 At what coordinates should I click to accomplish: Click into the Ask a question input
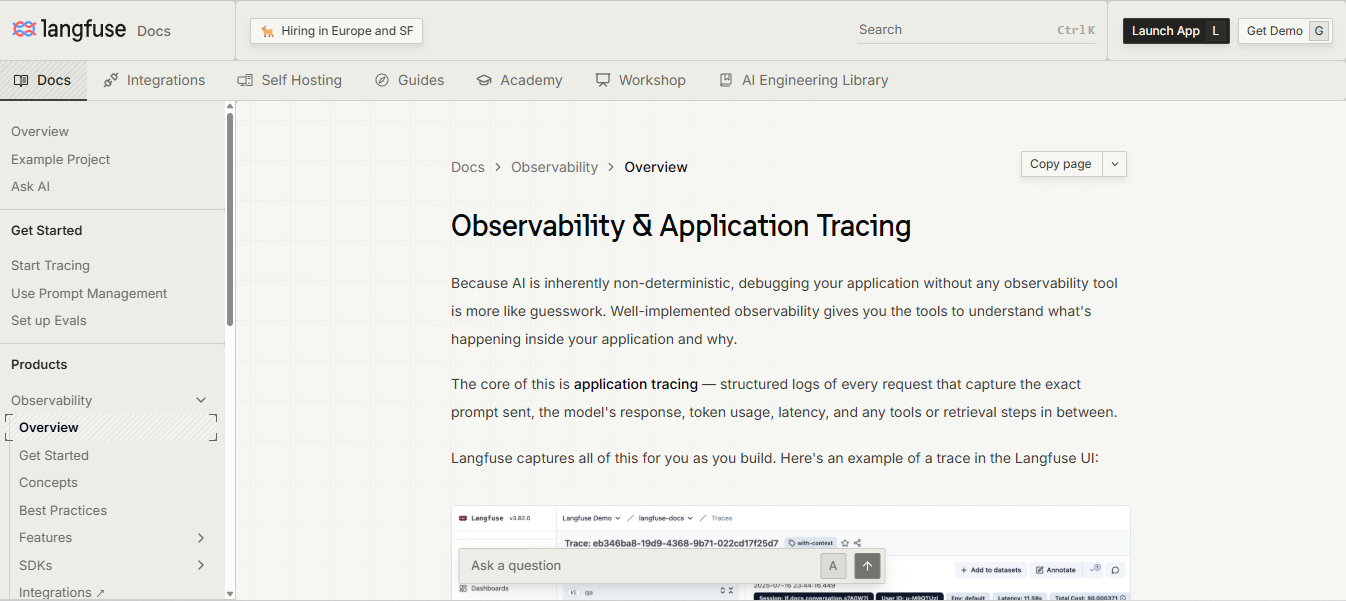[x=640, y=566]
